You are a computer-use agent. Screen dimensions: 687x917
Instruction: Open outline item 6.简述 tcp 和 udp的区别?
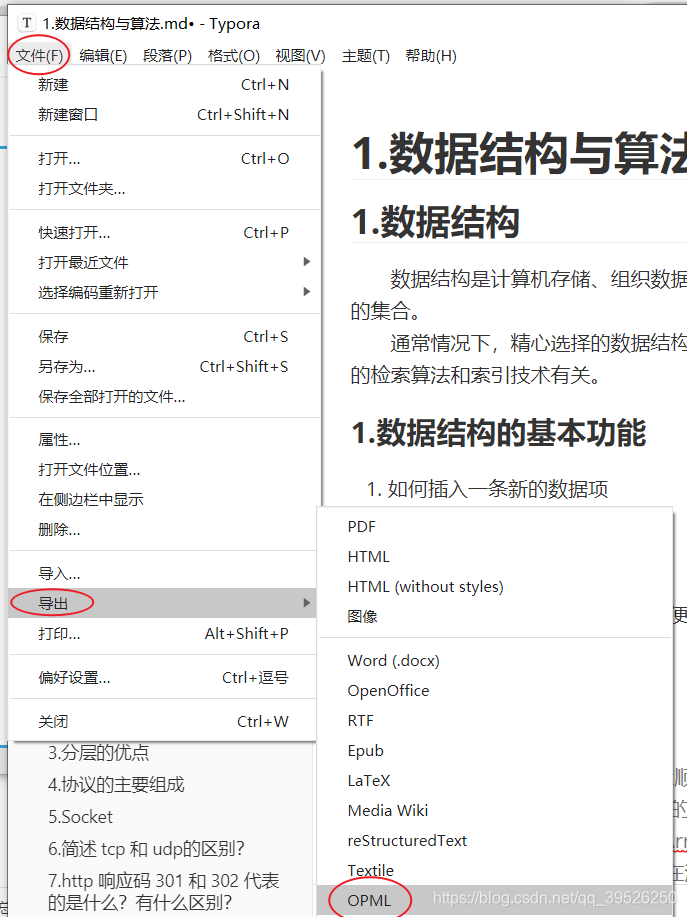point(146,849)
